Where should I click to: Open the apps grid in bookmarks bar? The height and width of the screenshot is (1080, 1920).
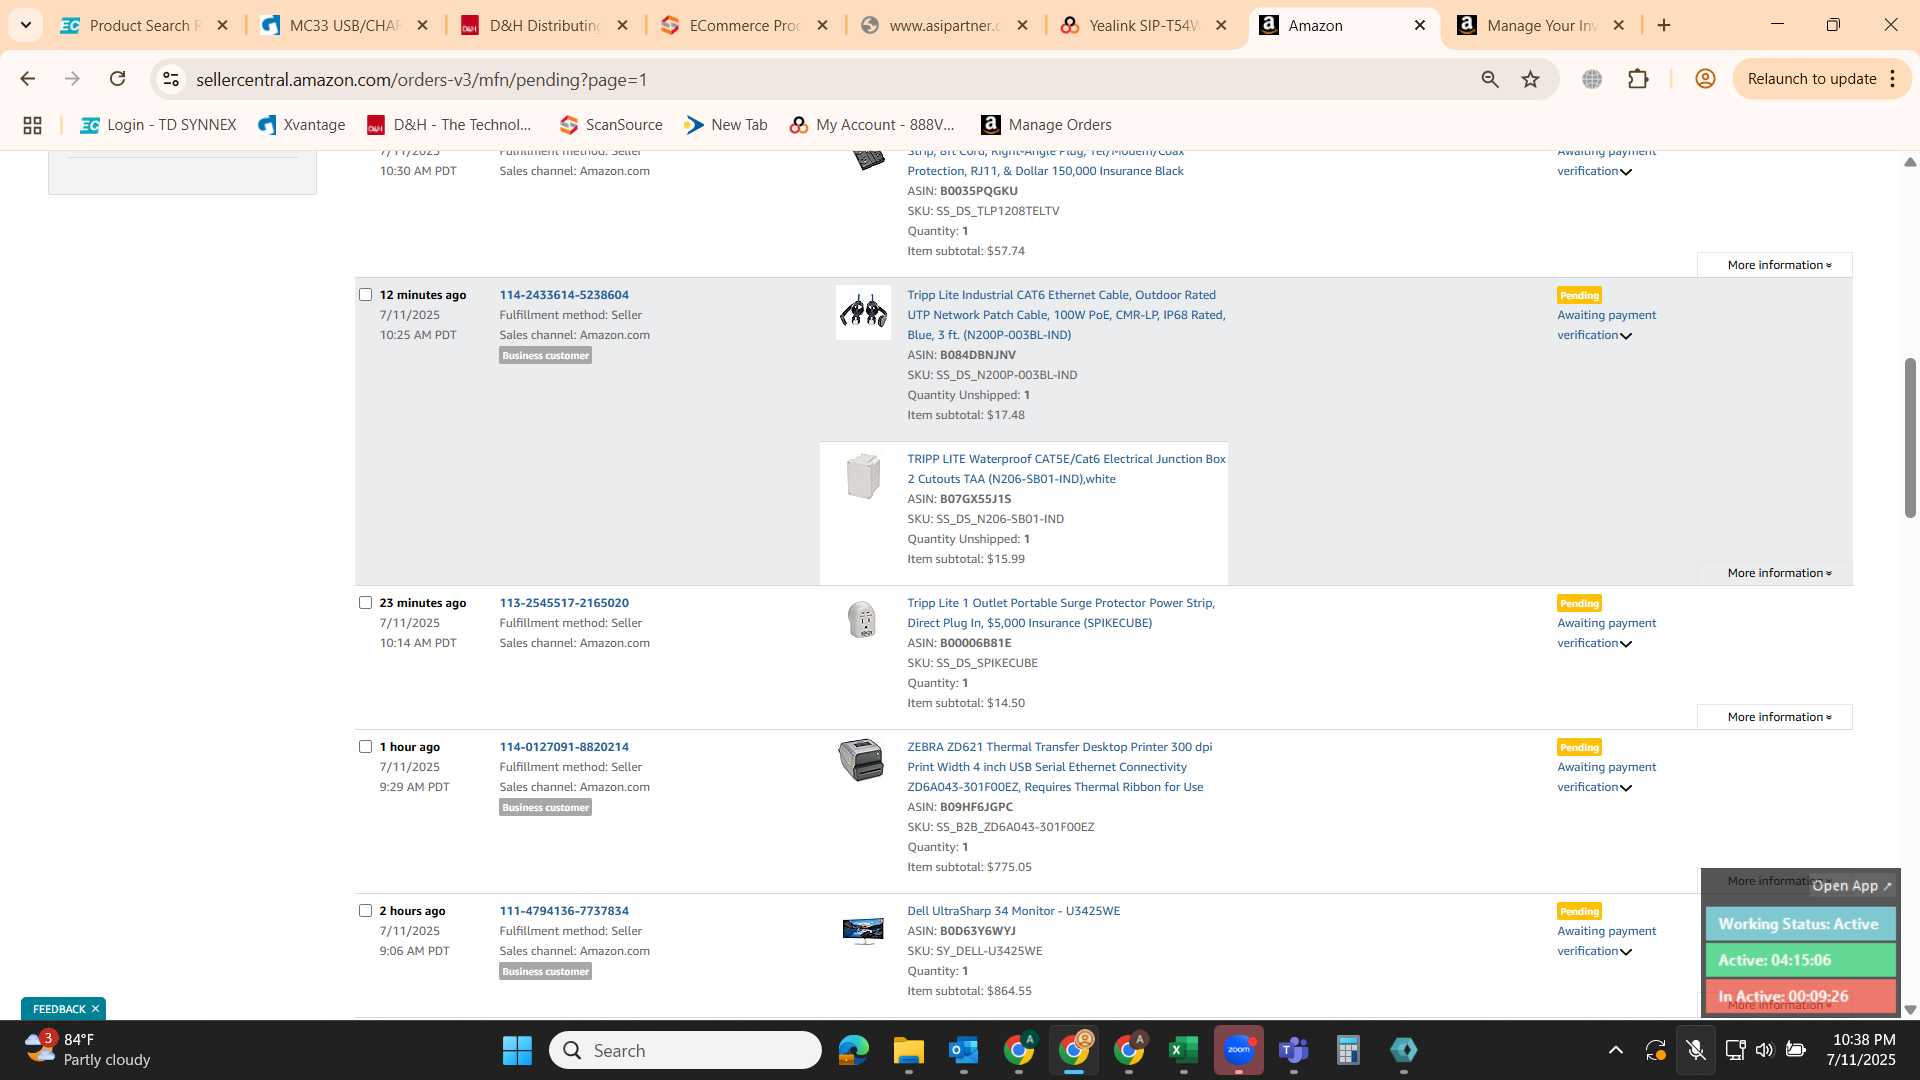pos(32,125)
